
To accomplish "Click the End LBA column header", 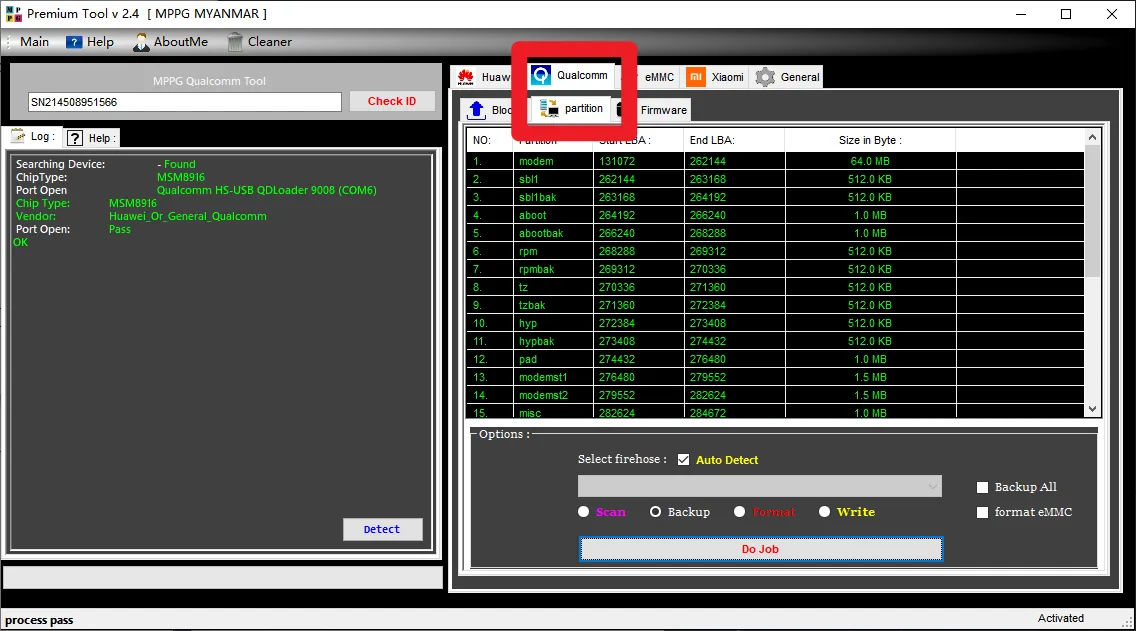I will pos(733,140).
